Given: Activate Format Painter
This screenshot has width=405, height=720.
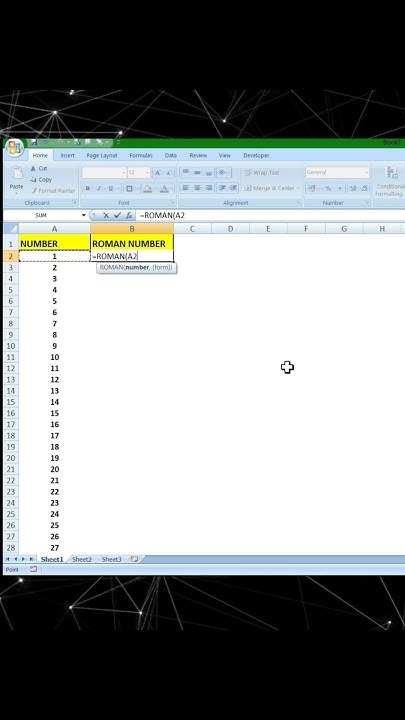Looking at the screenshot, I should click(x=53, y=191).
